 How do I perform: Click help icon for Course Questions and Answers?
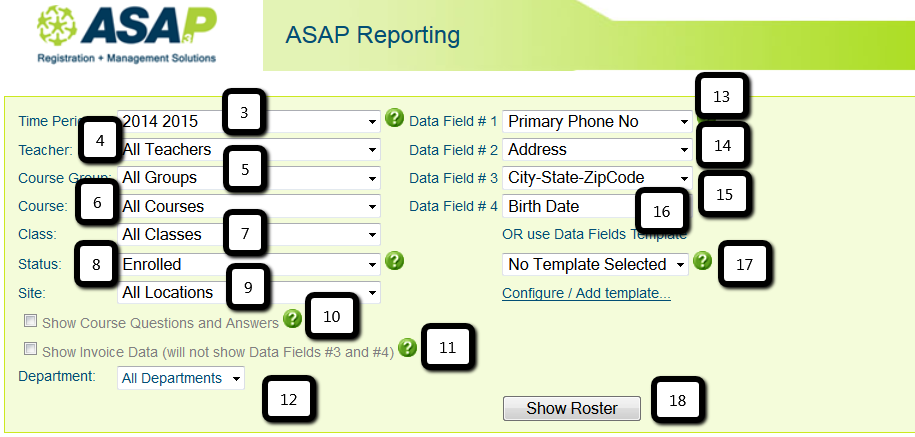(x=292, y=319)
